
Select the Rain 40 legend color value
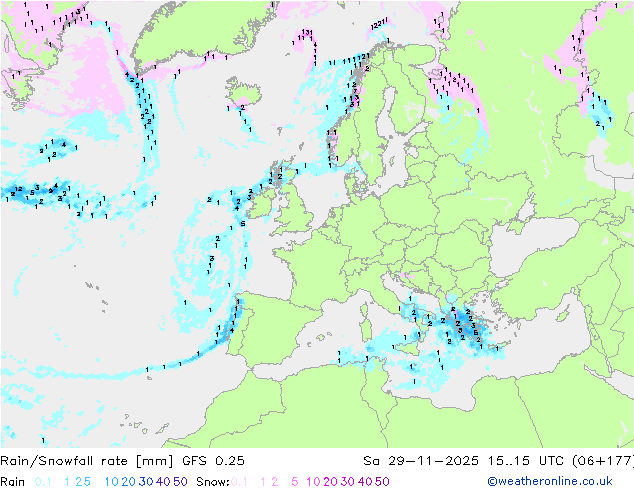(x=163, y=482)
